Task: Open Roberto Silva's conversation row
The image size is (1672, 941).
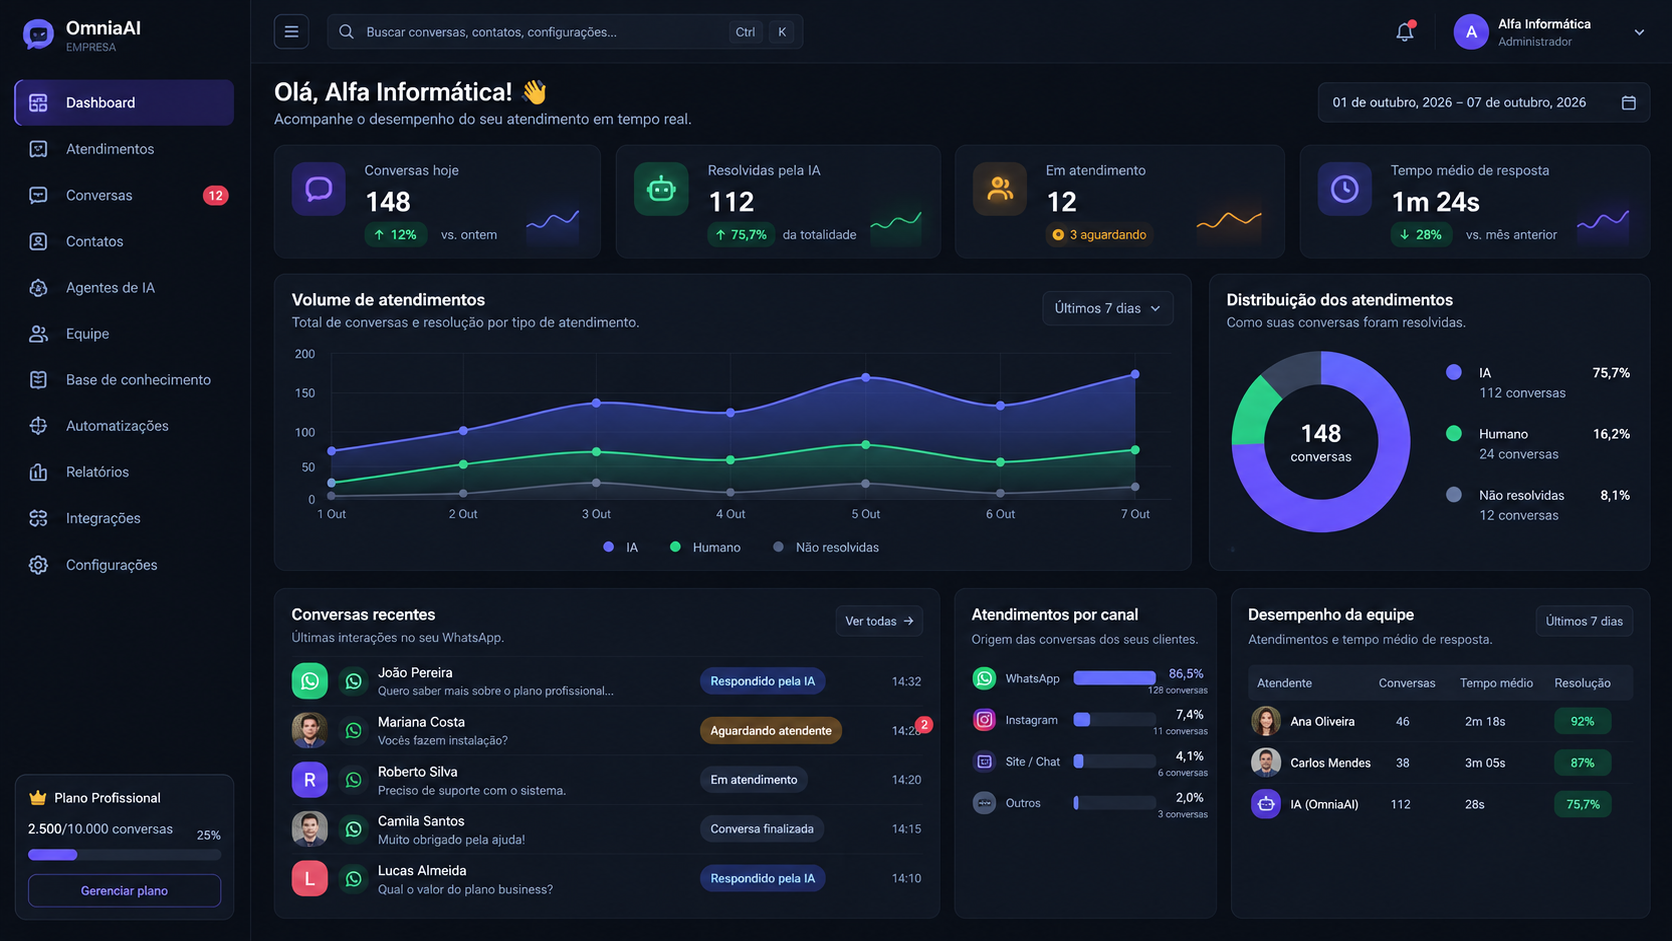Action: (x=607, y=780)
